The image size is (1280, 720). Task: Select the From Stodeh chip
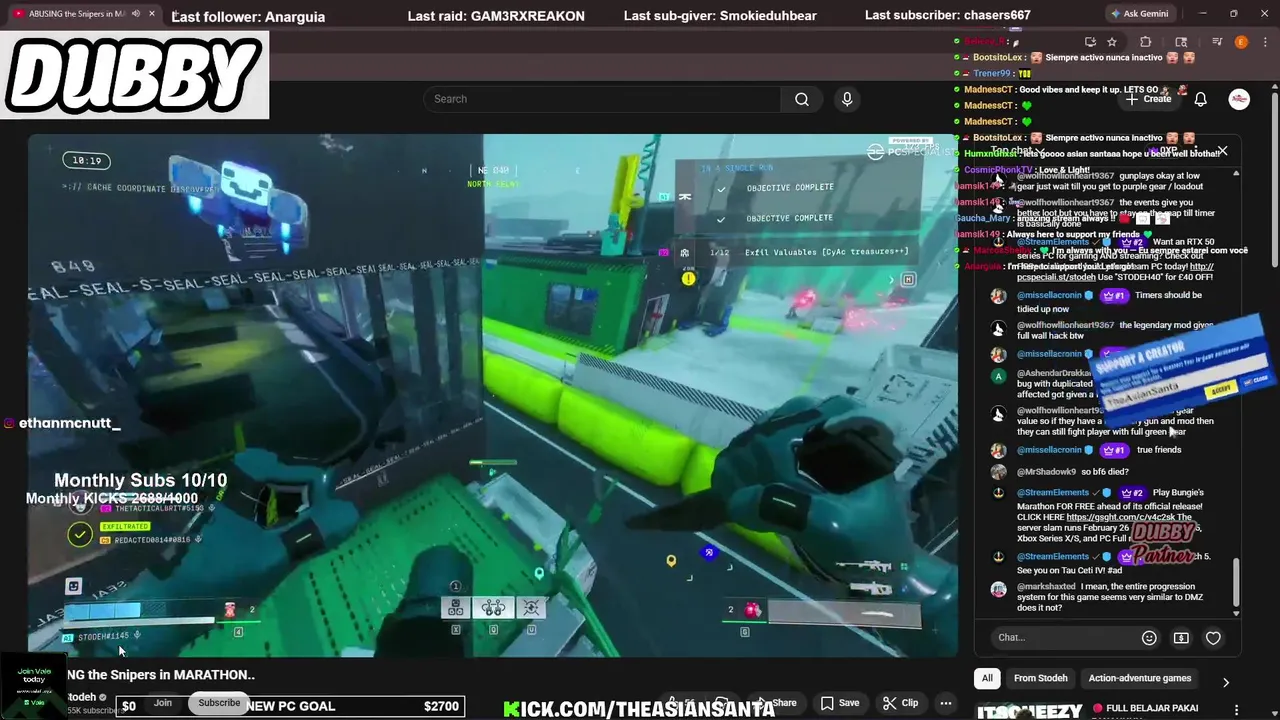coord(1040,678)
